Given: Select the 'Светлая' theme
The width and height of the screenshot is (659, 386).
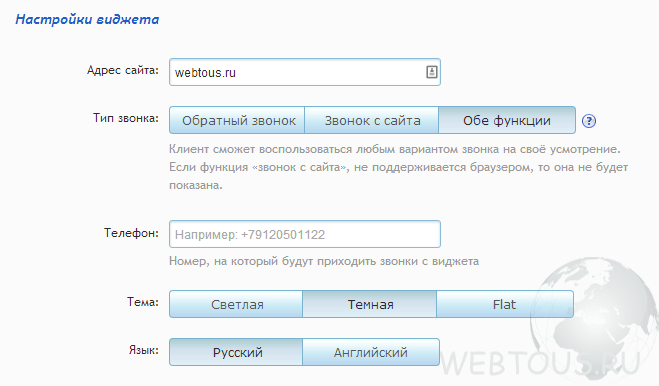Looking at the screenshot, I should point(236,304).
